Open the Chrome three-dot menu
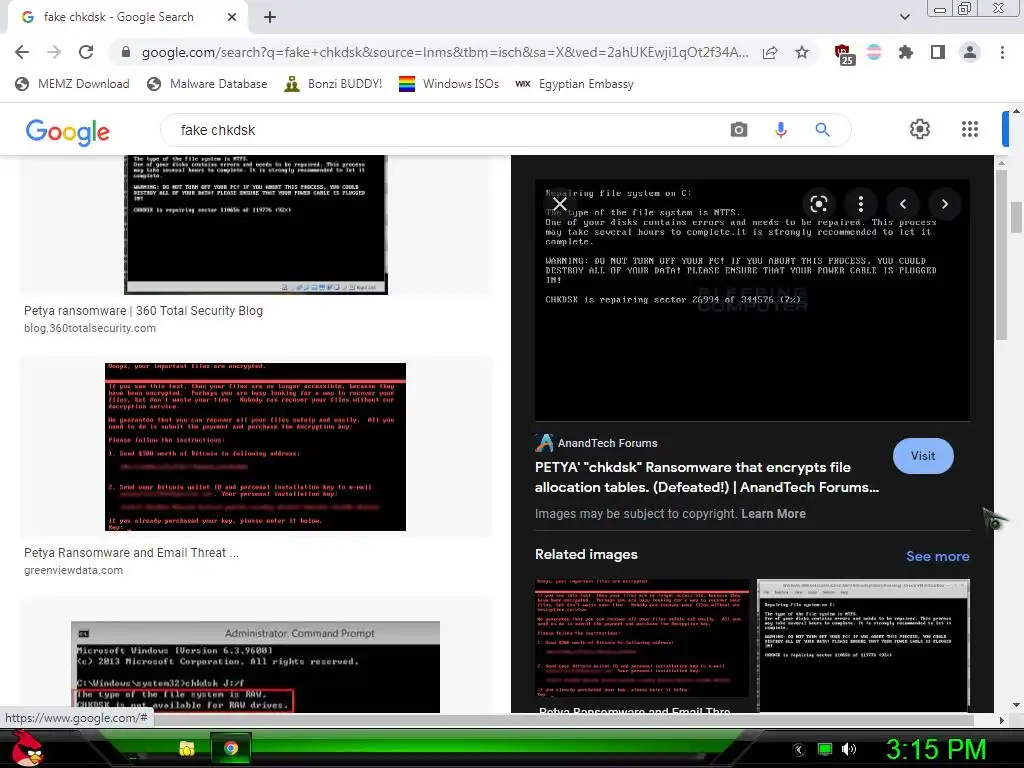Viewport: 1024px width, 768px height. (1002, 52)
